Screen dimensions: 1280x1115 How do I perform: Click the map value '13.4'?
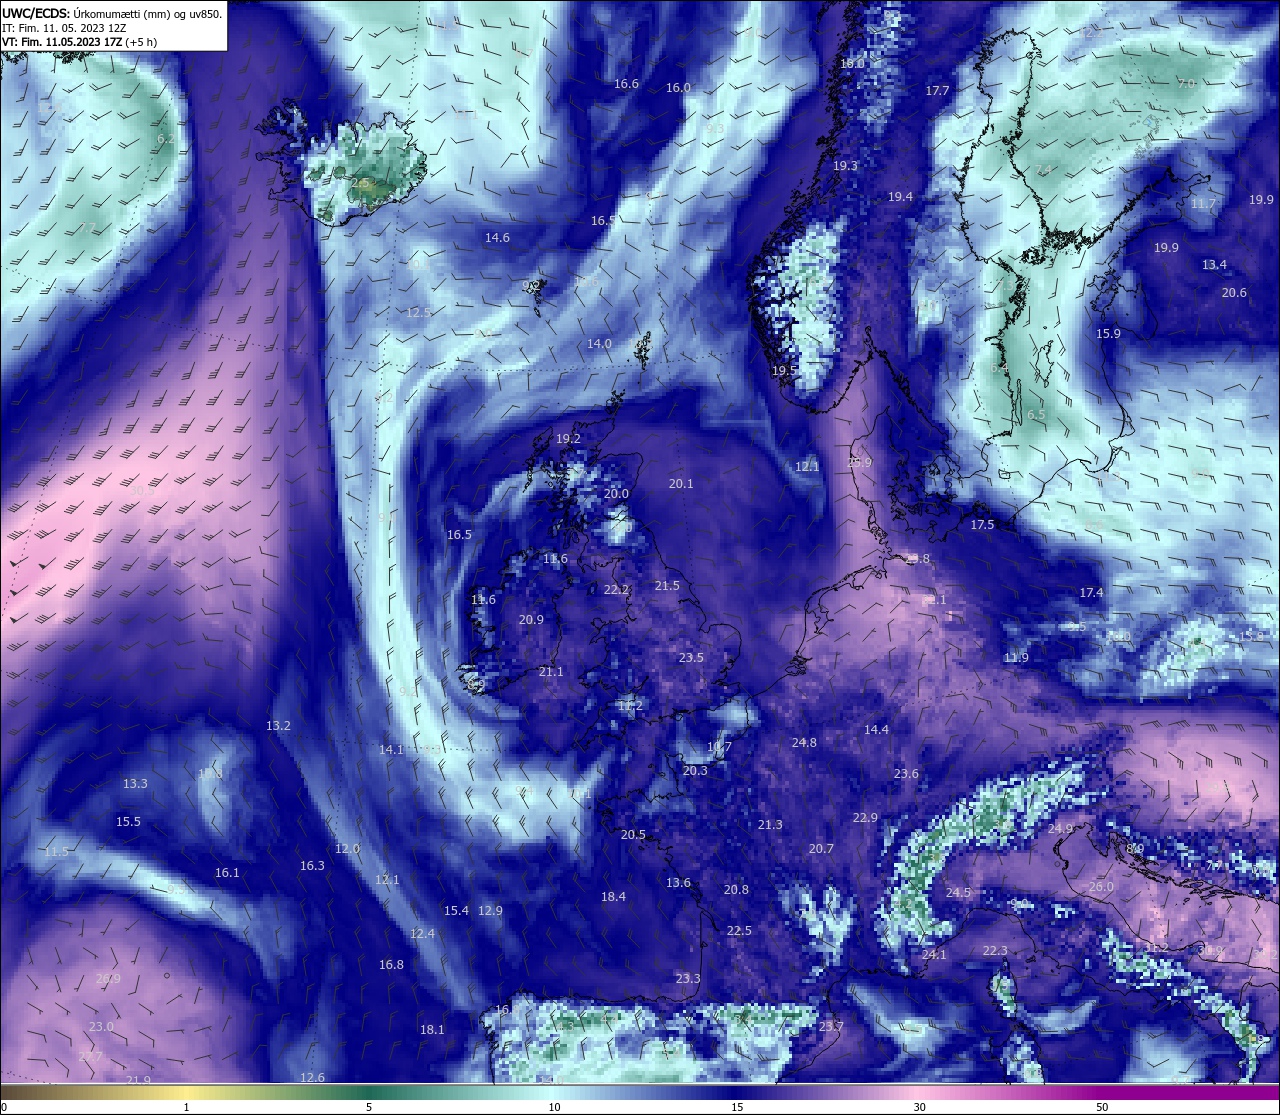click(1214, 265)
